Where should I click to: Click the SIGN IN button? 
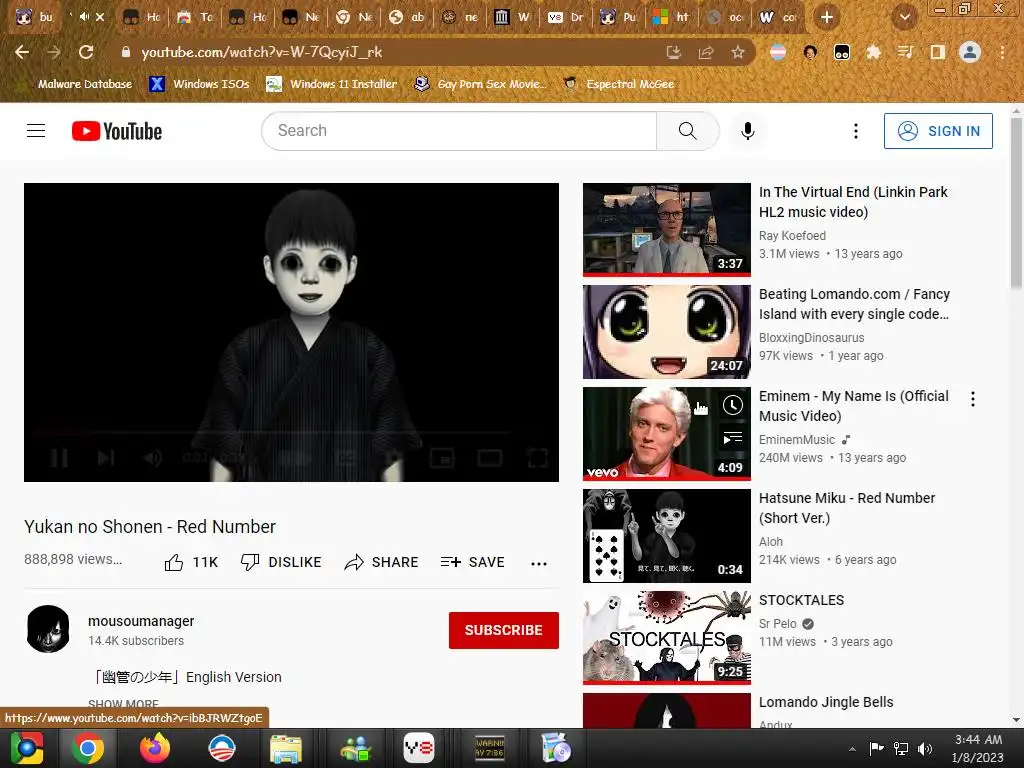pyautogui.click(x=938, y=131)
